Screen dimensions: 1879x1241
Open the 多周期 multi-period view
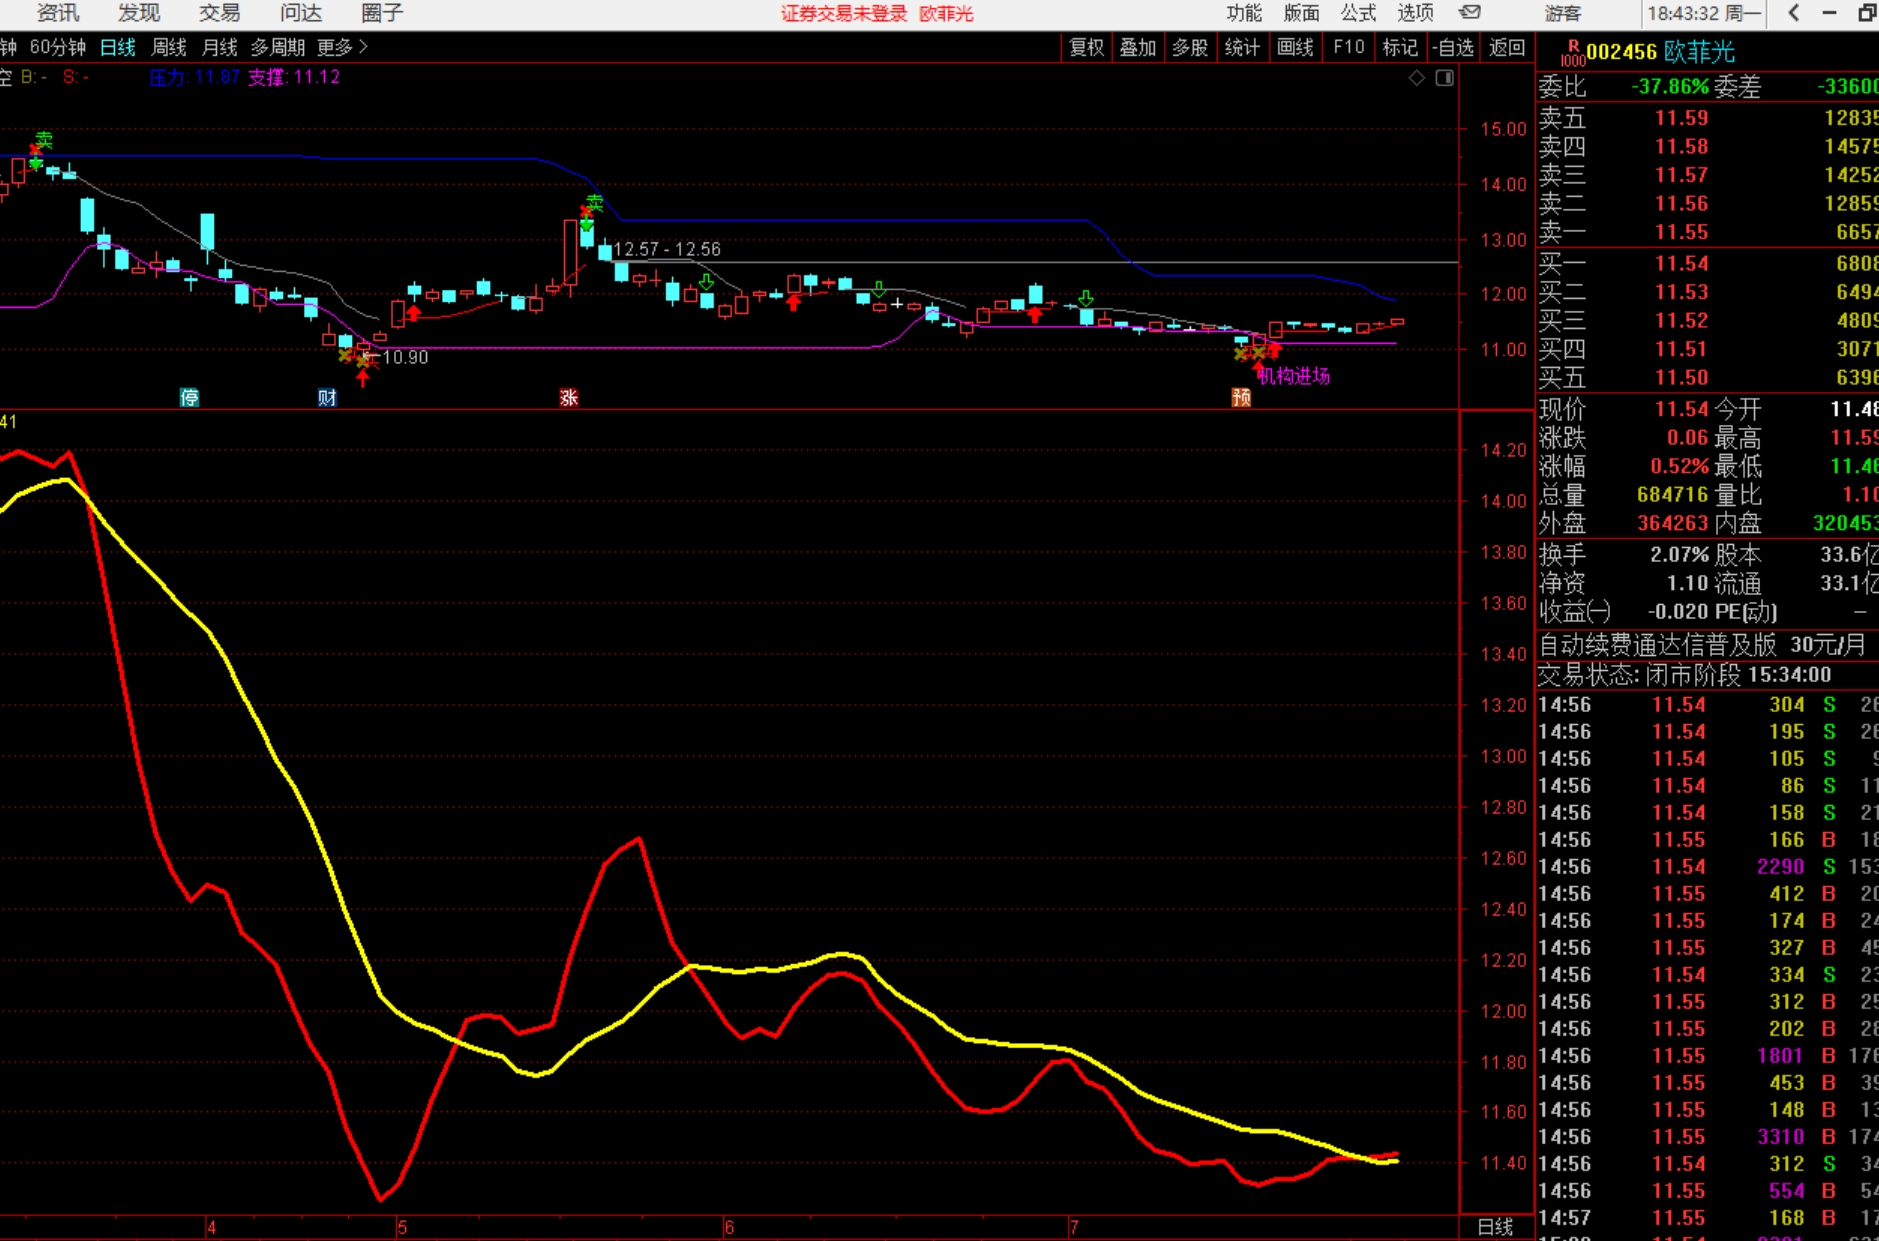pyautogui.click(x=278, y=47)
